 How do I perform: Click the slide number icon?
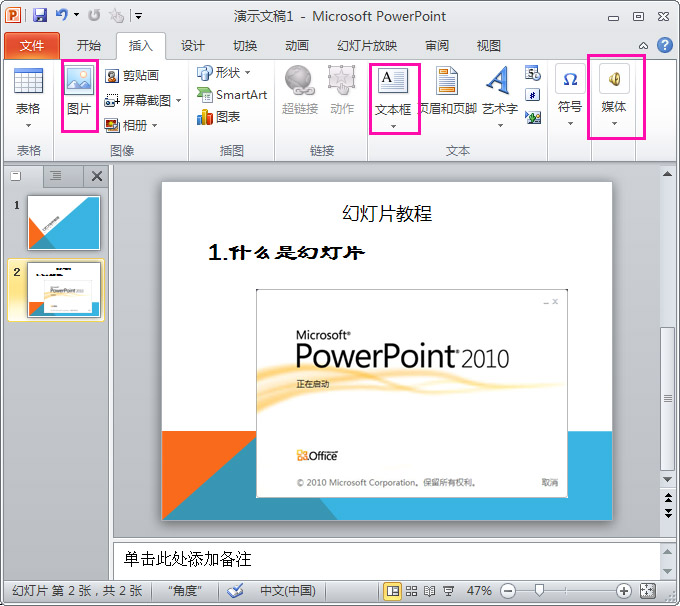click(x=533, y=95)
